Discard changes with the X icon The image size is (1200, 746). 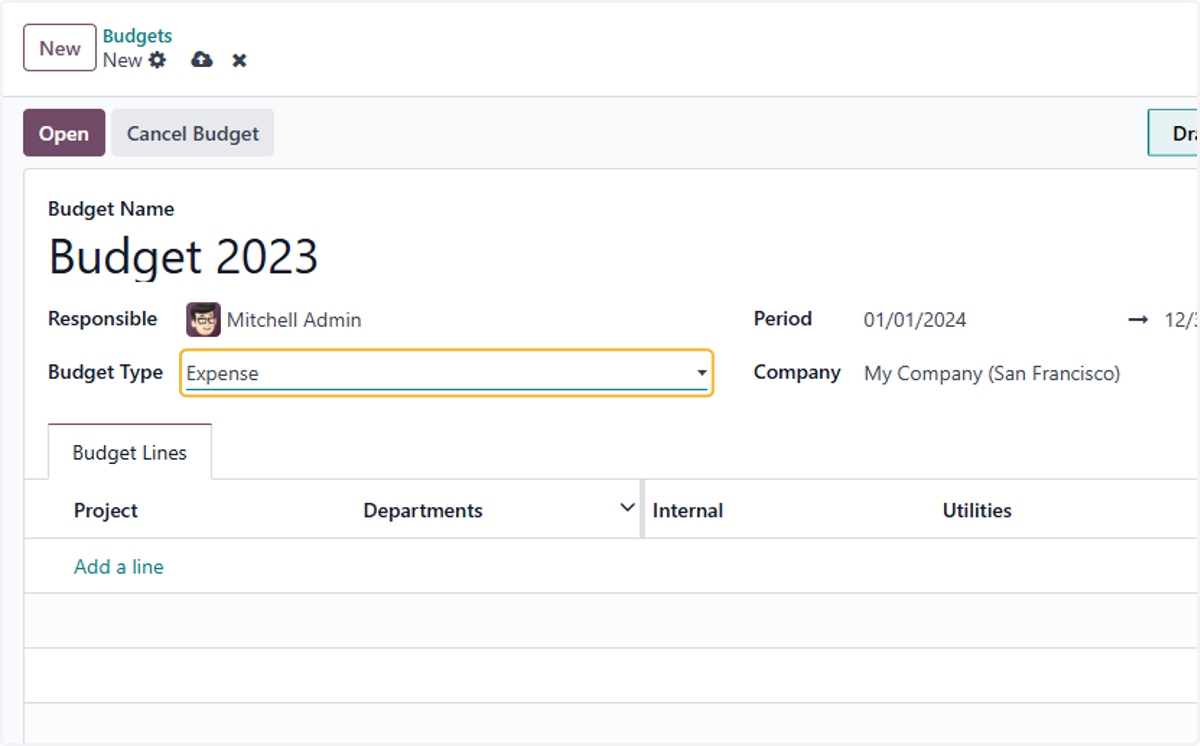coord(240,61)
